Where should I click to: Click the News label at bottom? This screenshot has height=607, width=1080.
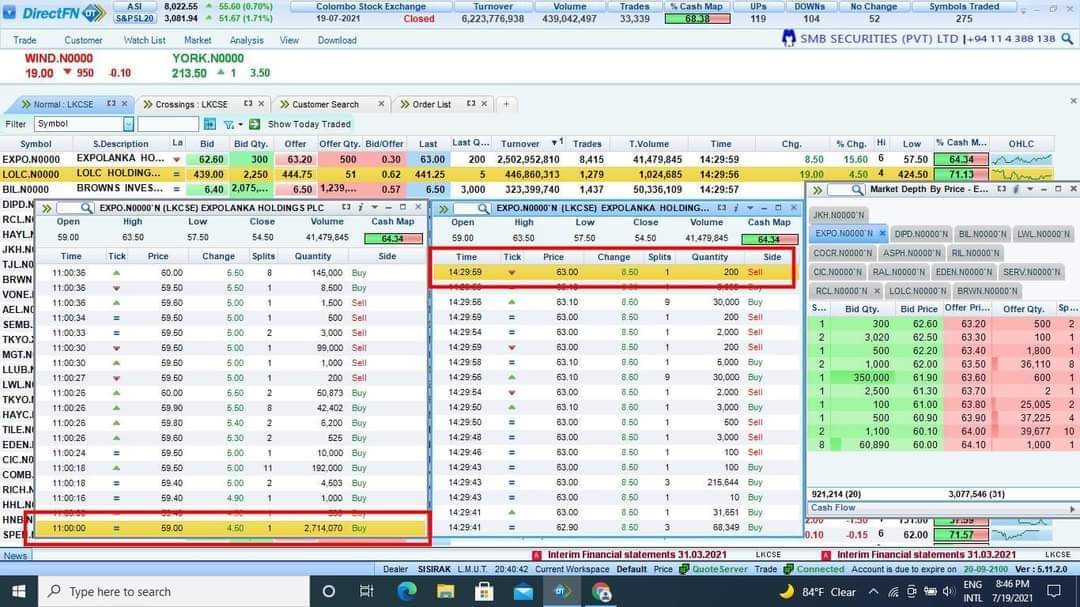coord(15,555)
